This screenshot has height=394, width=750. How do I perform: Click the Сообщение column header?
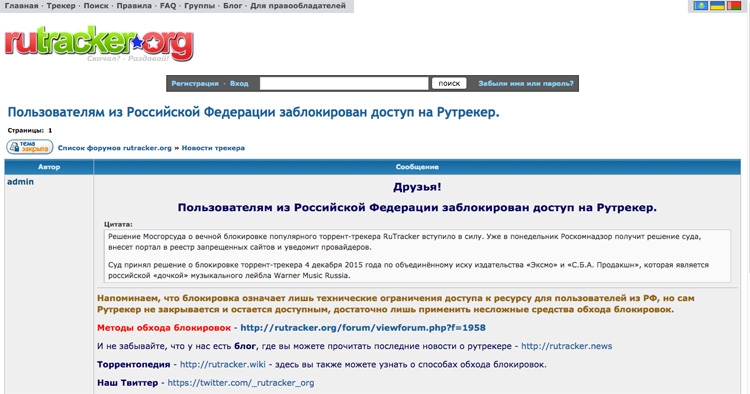(x=417, y=167)
